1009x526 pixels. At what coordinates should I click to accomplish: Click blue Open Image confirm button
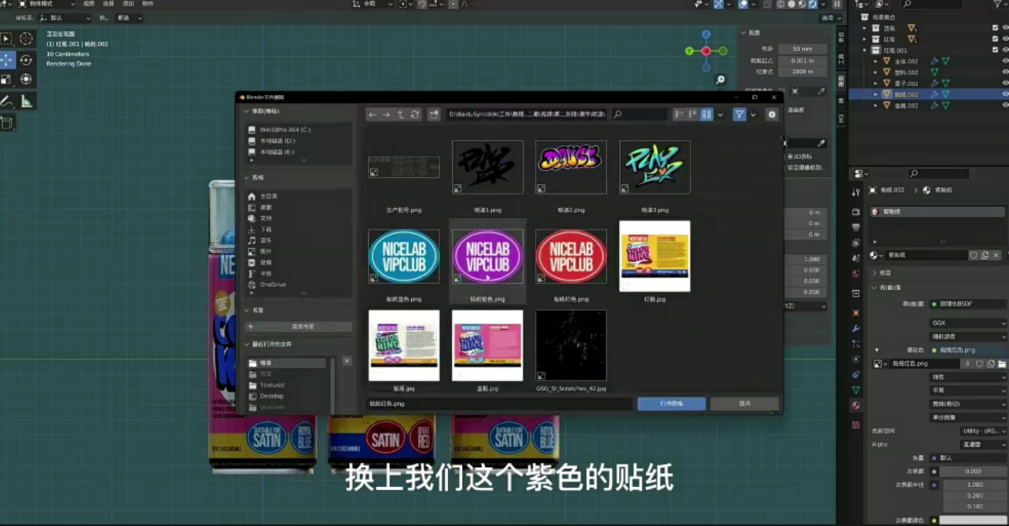tap(671, 404)
